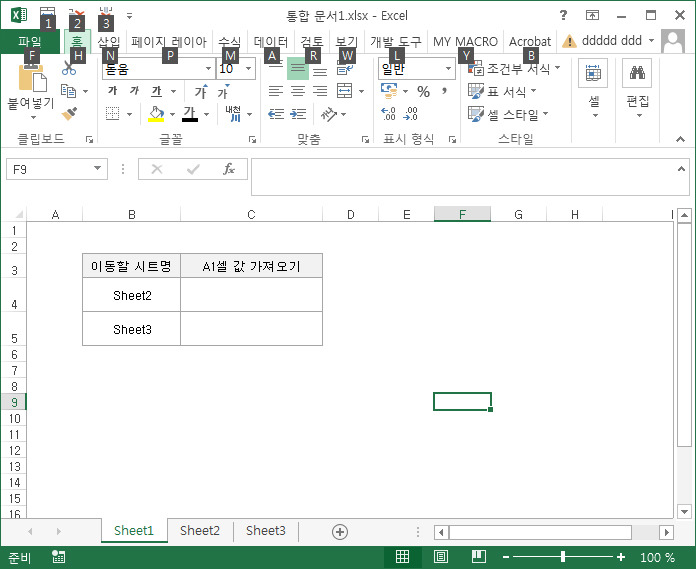Viewport: 696px width, 569px height.
Task: Switch to the 페이지 레이아웃 tab
Action: [169, 42]
